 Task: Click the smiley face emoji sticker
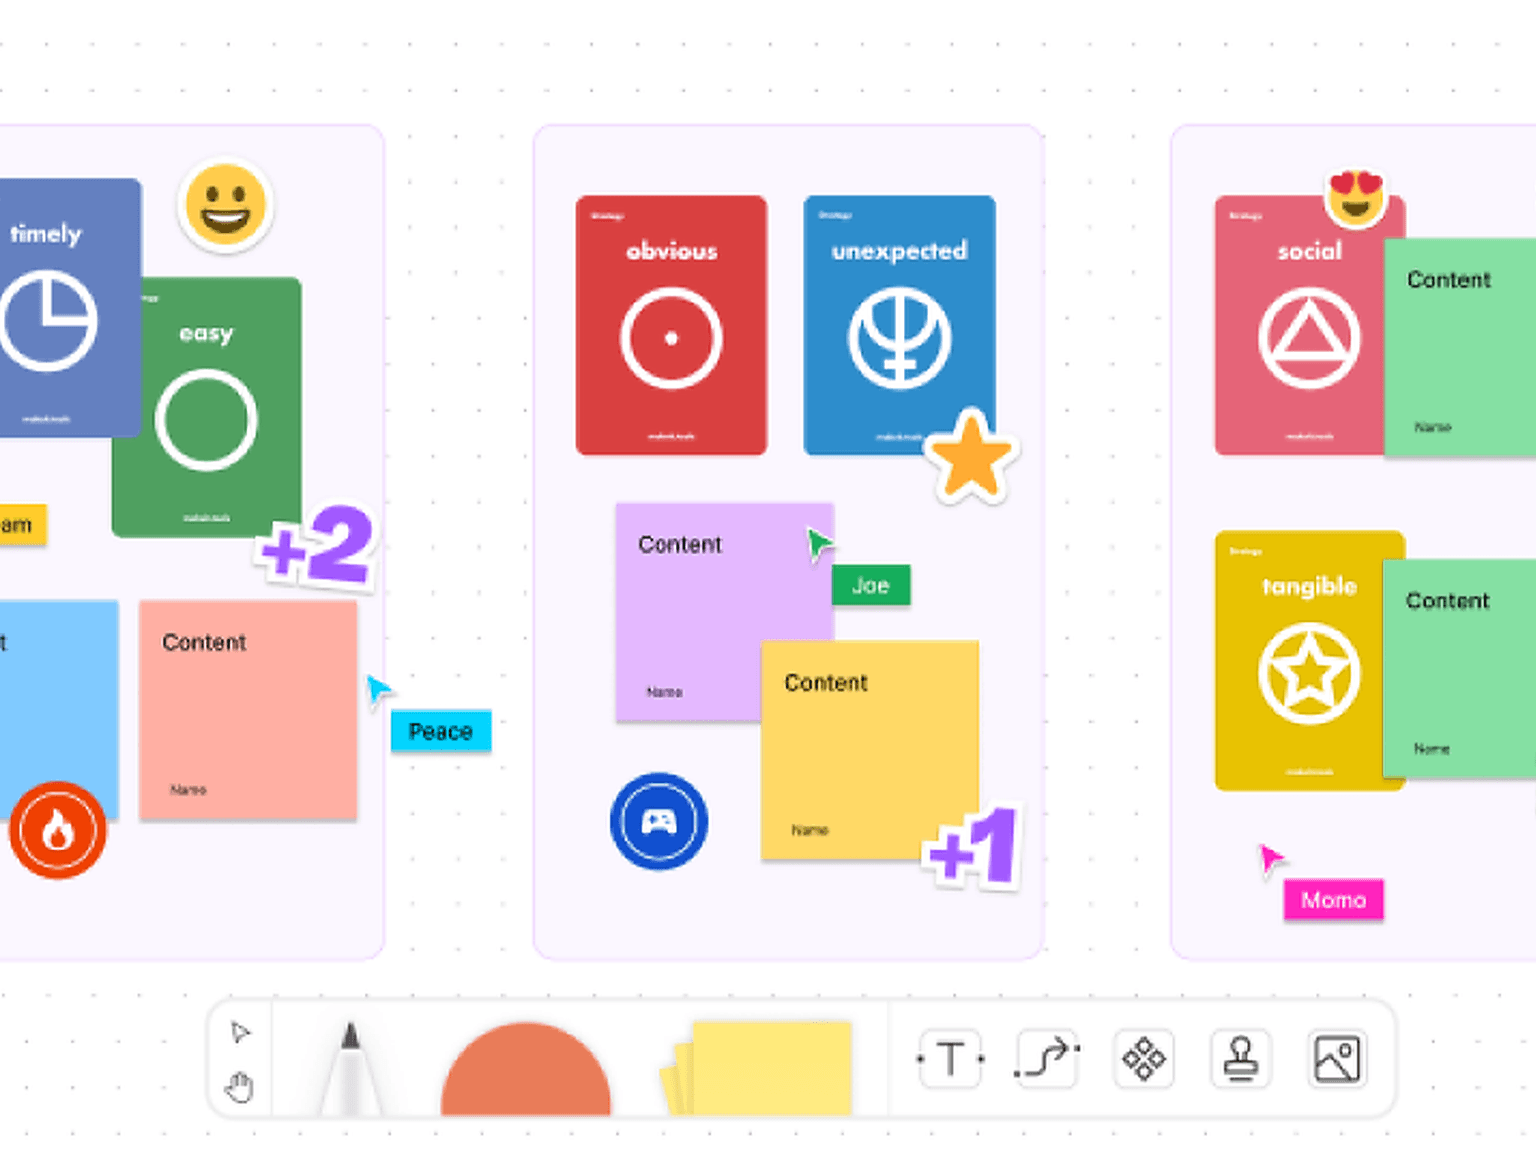tap(226, 204)
